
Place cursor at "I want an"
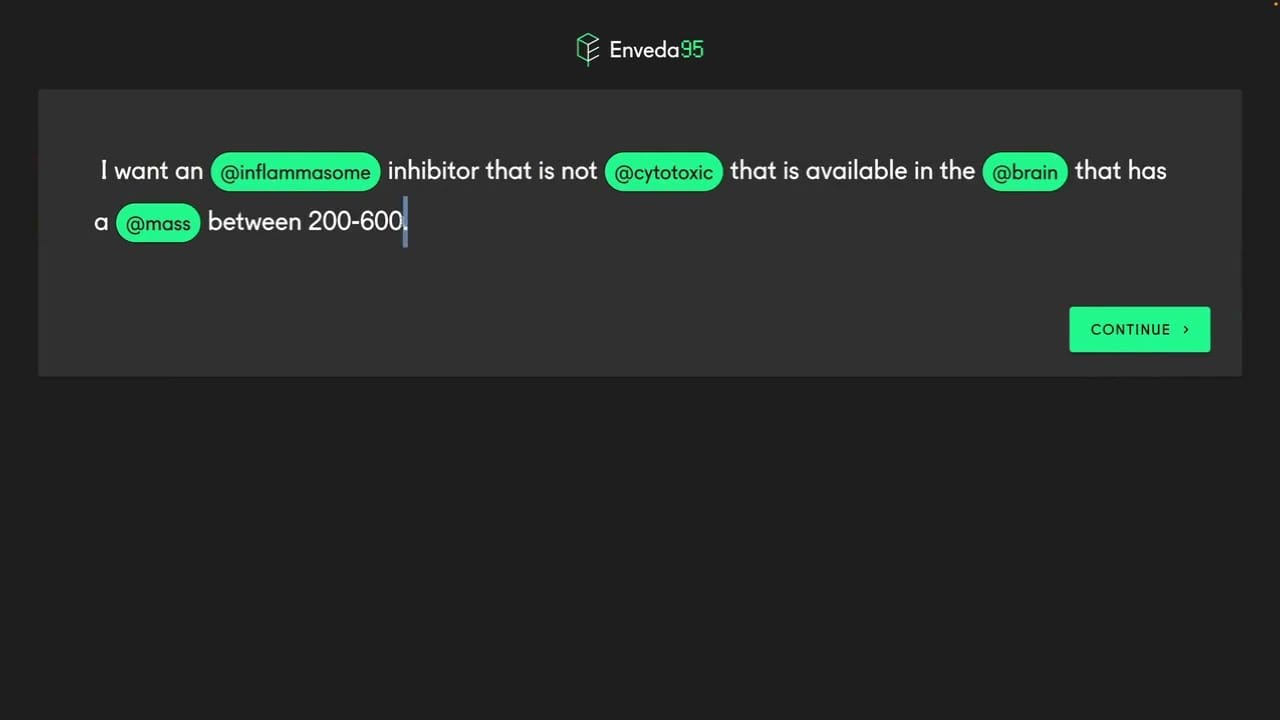[151, 171]
